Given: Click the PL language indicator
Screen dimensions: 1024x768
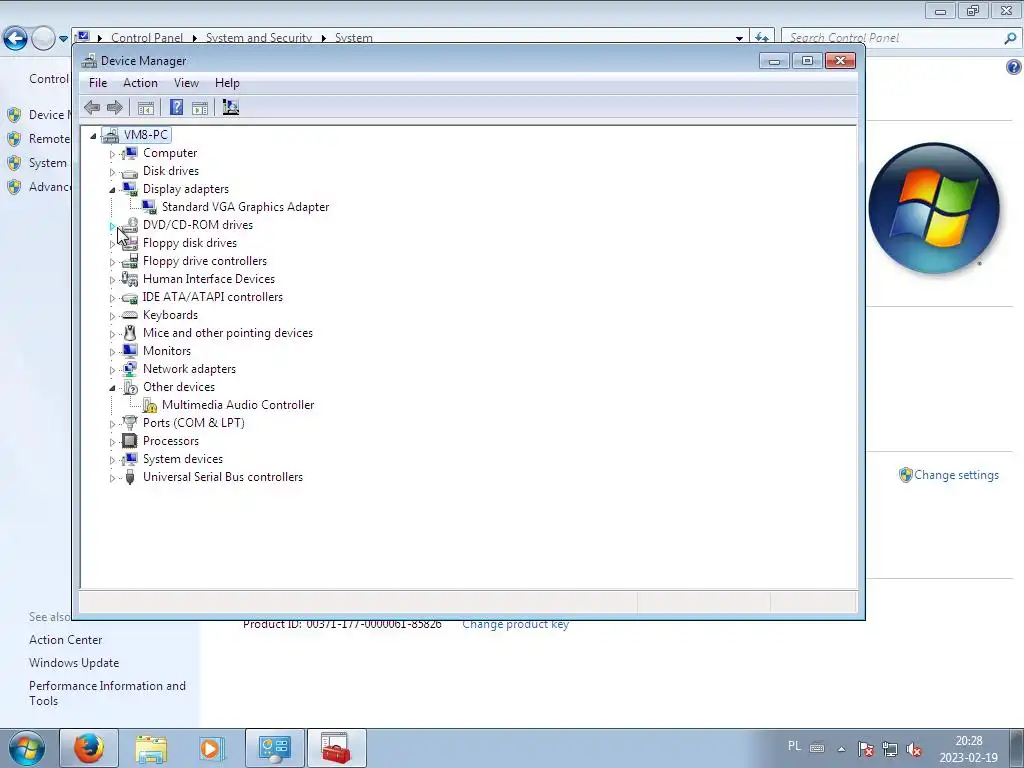Looking at the screenshot, I should (794, 746).
